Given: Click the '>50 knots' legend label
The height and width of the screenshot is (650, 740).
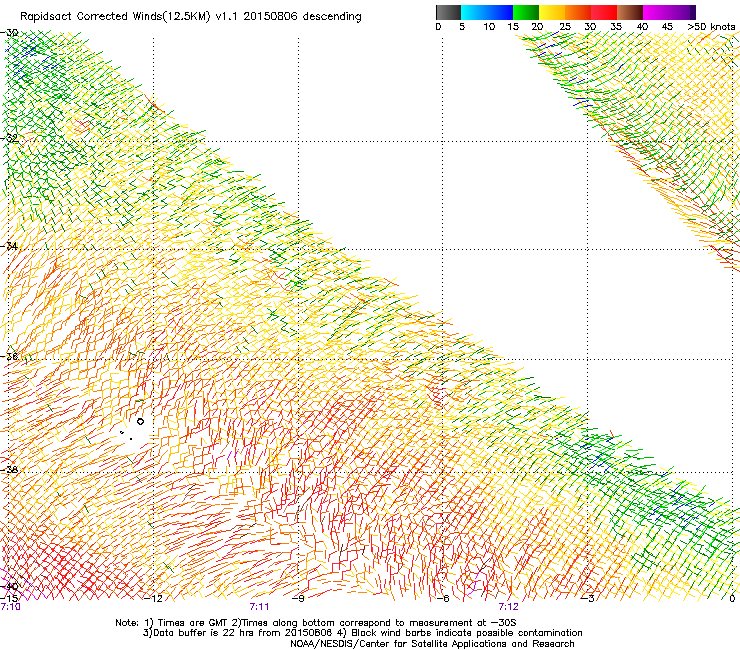Looking at the screenshot, I should pyautogui.click(x=711, y=27).
